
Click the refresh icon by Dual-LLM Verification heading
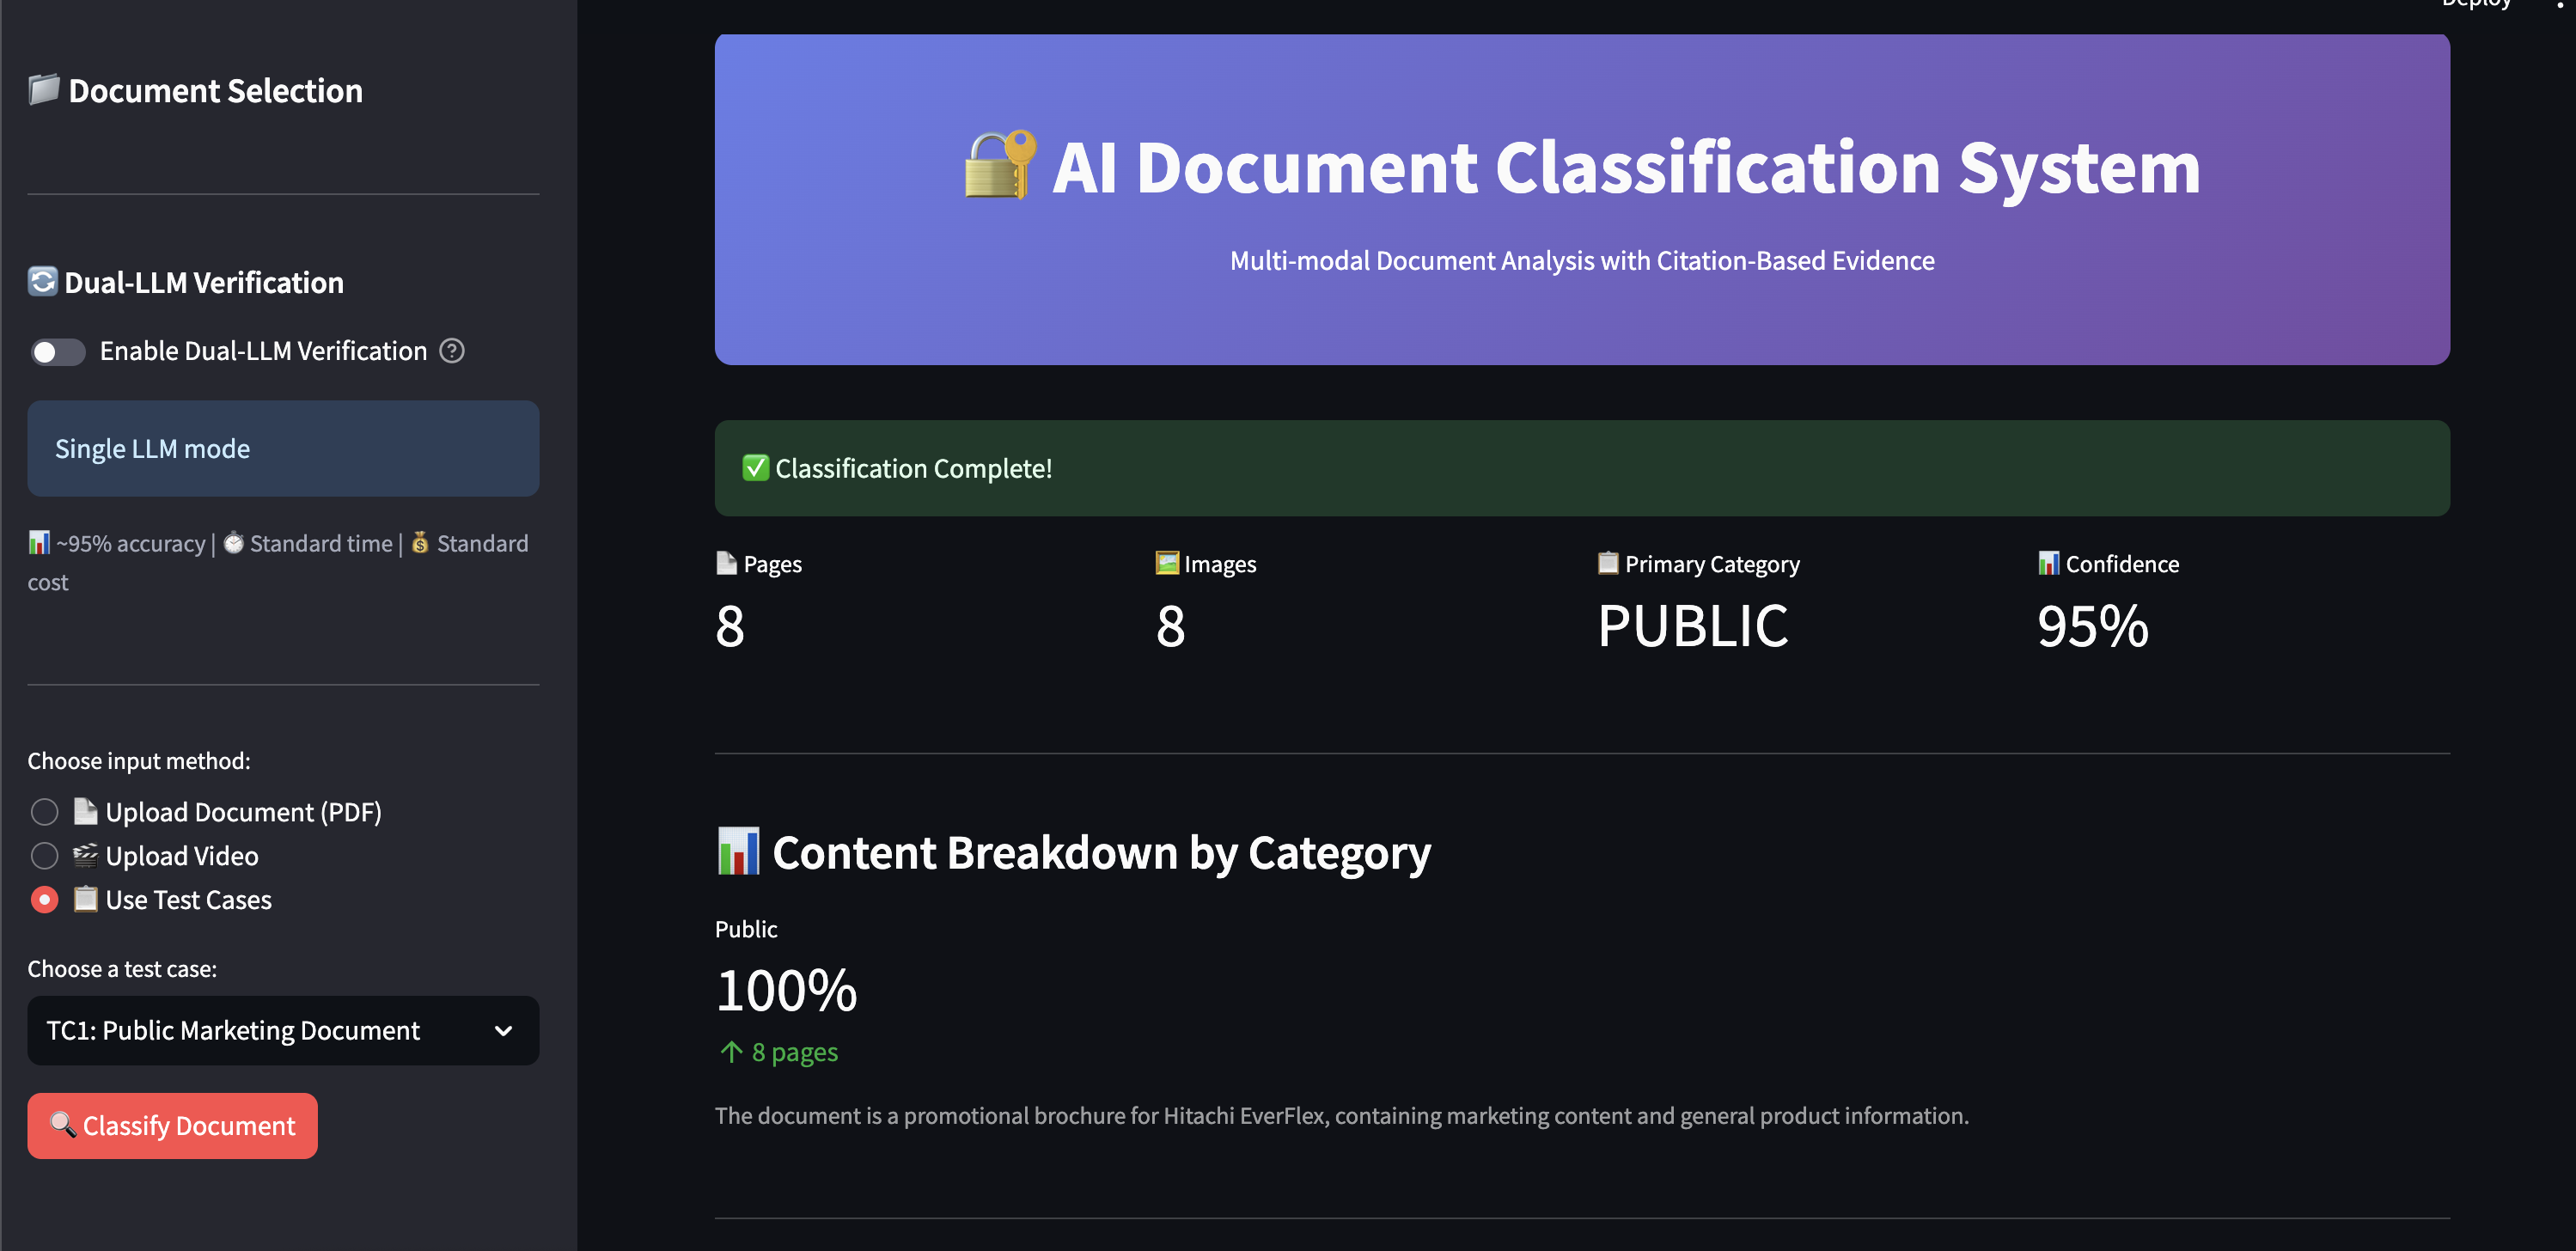point(42,282)
